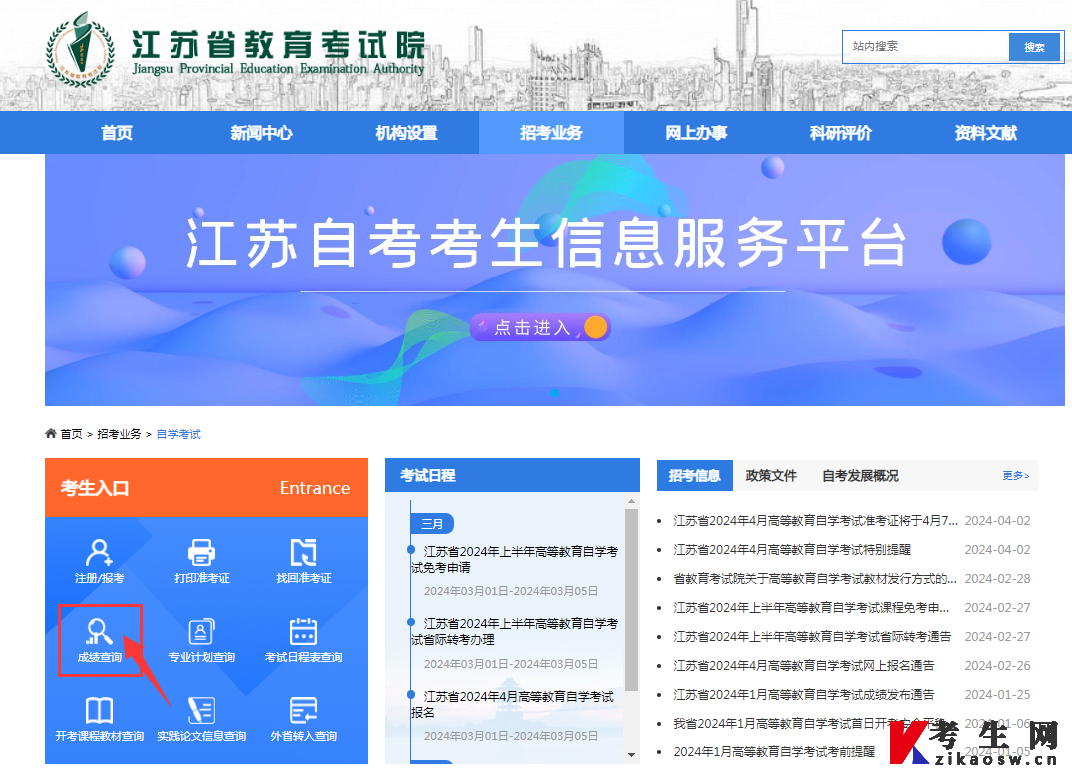Switch to the 政策文件 tab
The width and height of the screenshot is (1072, 778).
tap(772, 475)
